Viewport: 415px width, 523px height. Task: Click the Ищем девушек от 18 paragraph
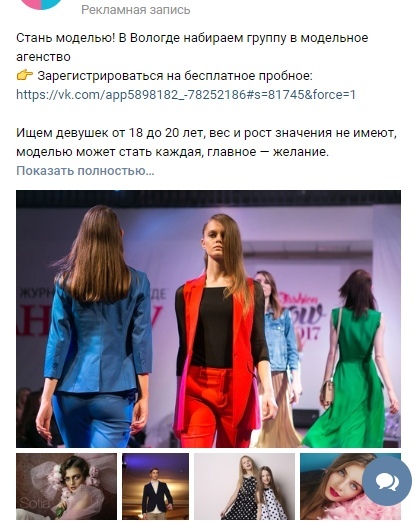tap(206, 142)
